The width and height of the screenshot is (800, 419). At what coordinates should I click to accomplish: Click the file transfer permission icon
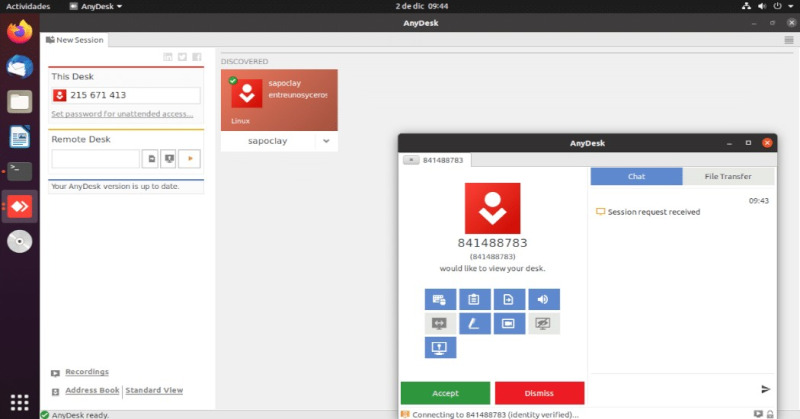pos(508,299)
